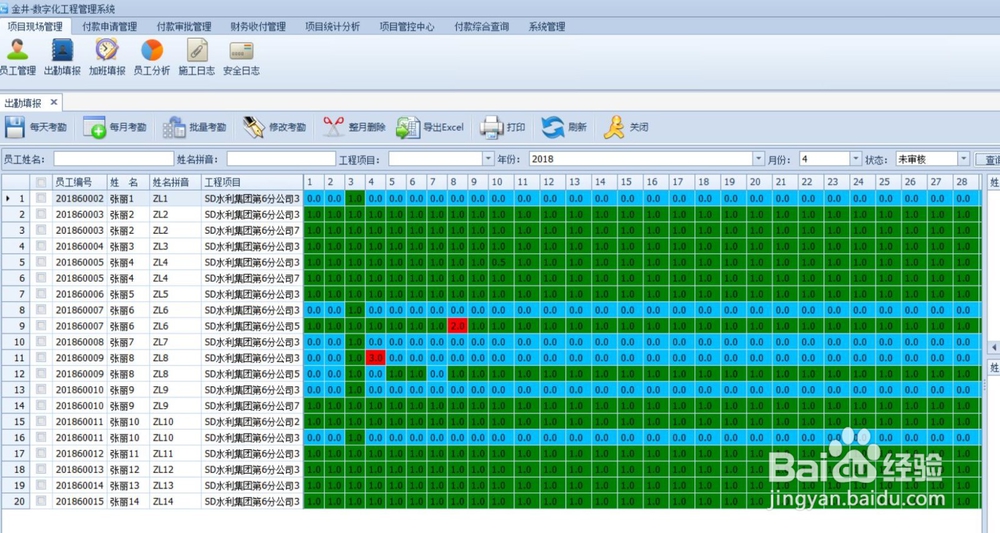Focus the 姓名拼音 input field
The width and height of the screenshot is (1000, 533).
coord(281,159)
